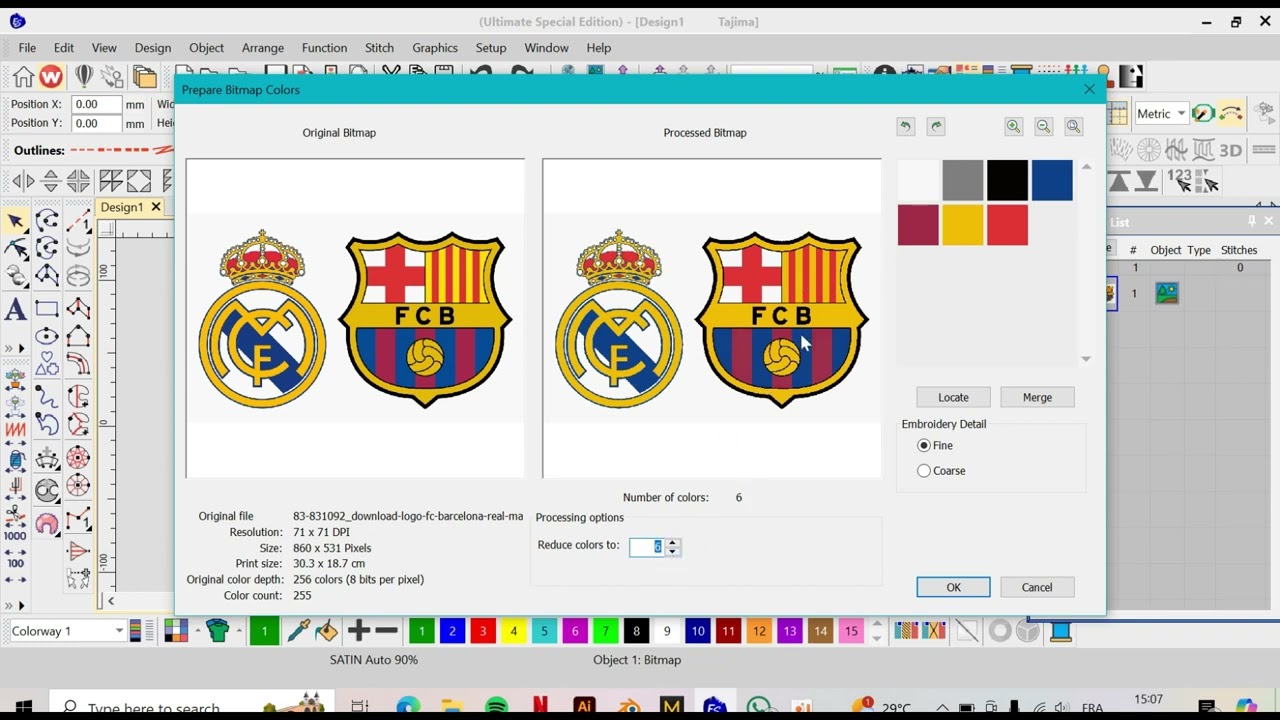
Task: Select the yellow swatch in the bitmap colors
Action: coord(963,225)
